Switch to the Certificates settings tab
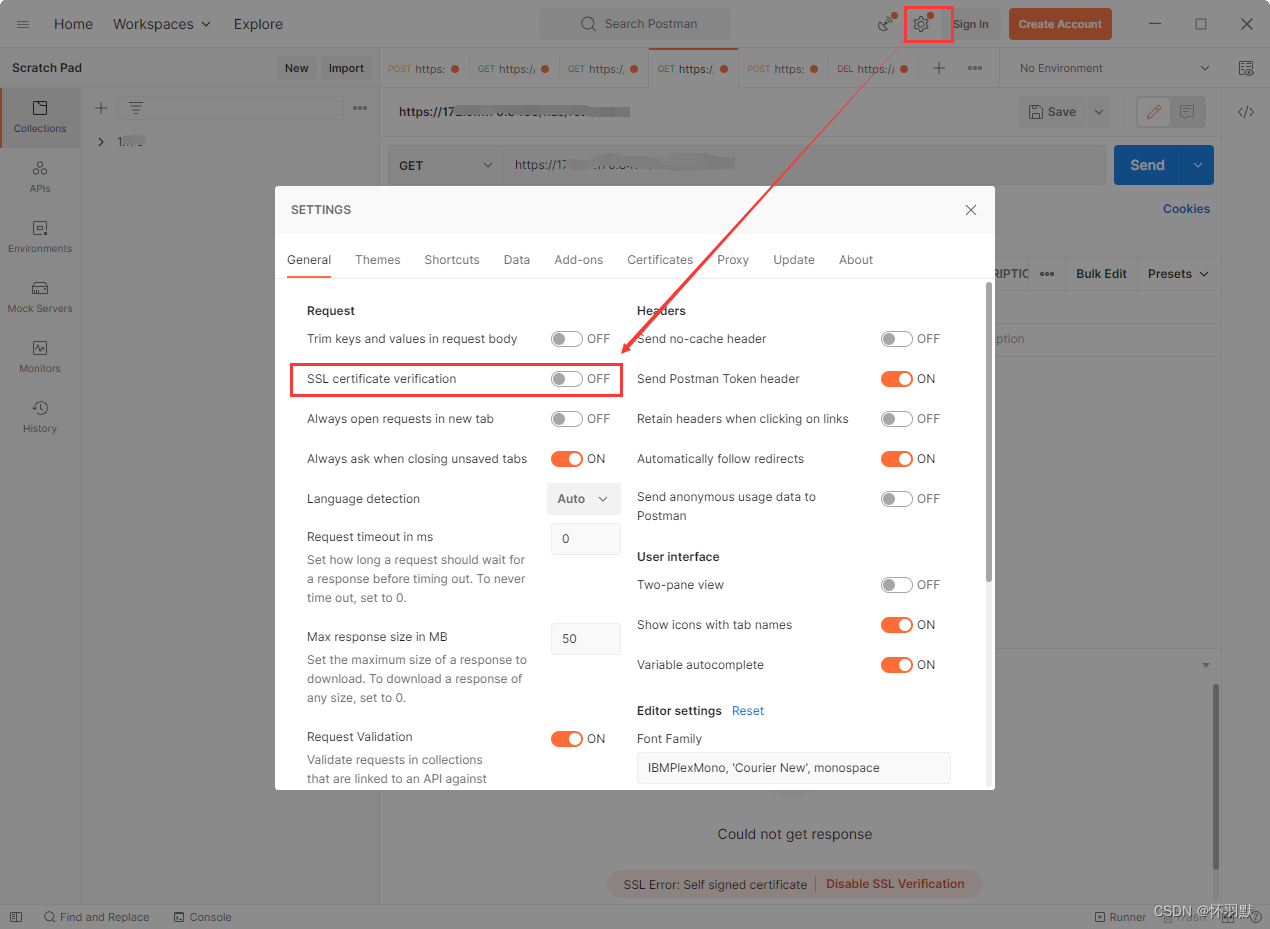1270x929 pixels. tap(660, 260)
